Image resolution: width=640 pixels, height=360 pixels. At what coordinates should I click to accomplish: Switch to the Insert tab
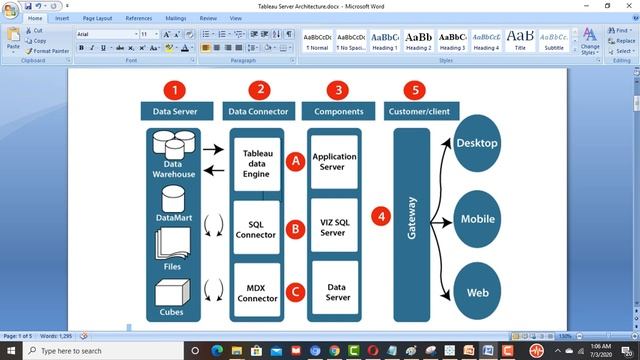point(62,18)
